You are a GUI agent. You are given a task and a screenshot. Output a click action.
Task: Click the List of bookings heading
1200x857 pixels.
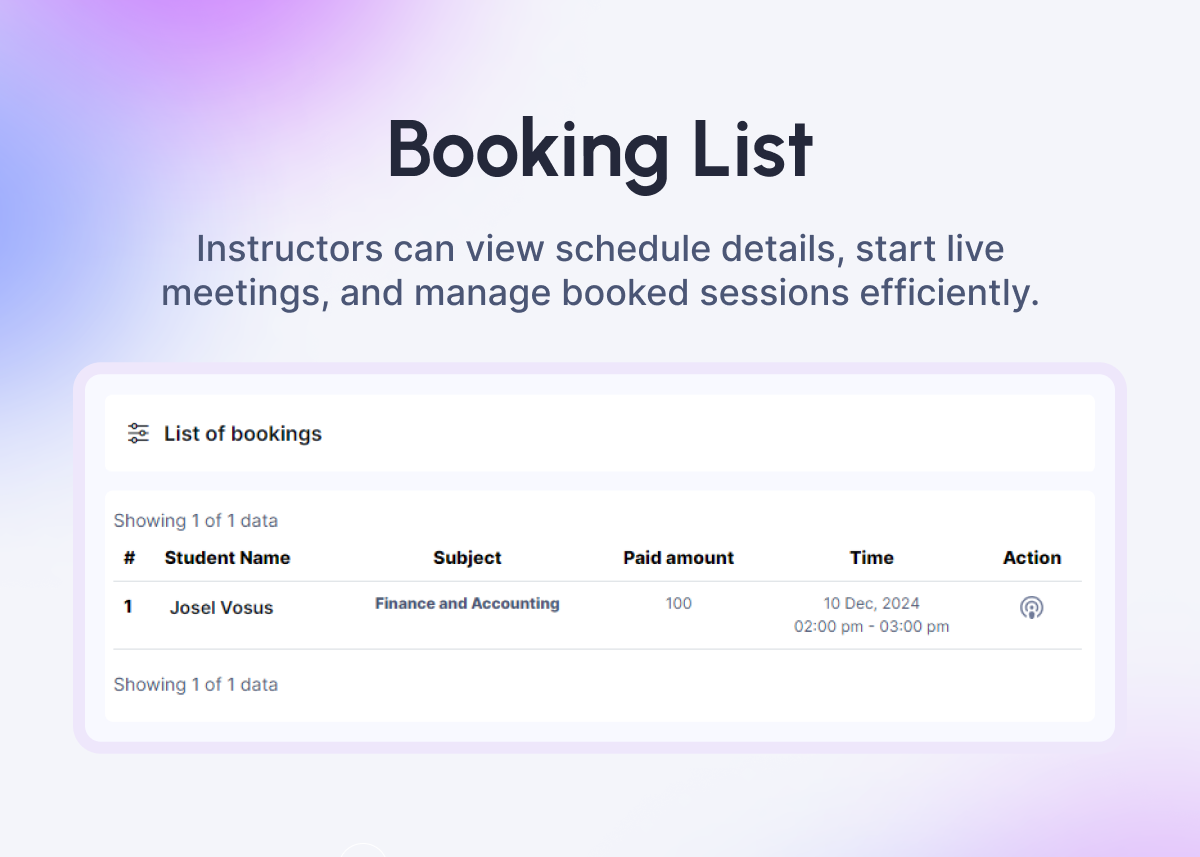[x=243, y=434]
